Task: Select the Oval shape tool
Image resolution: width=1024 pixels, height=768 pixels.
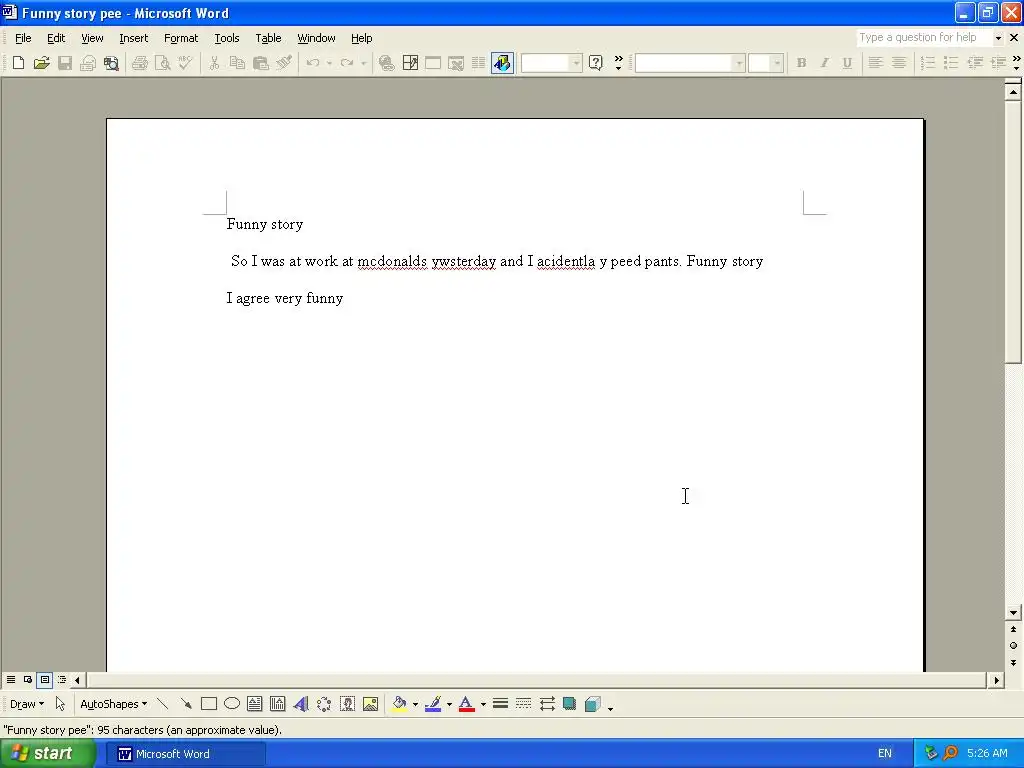Action: 232,703
